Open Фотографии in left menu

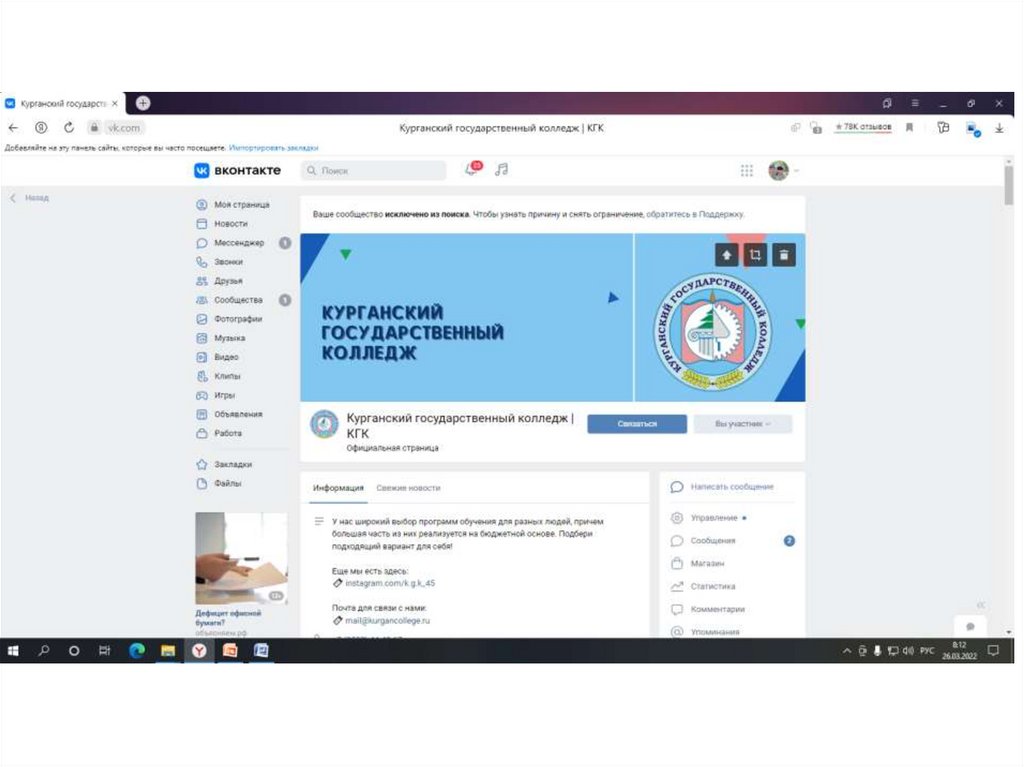229,319
